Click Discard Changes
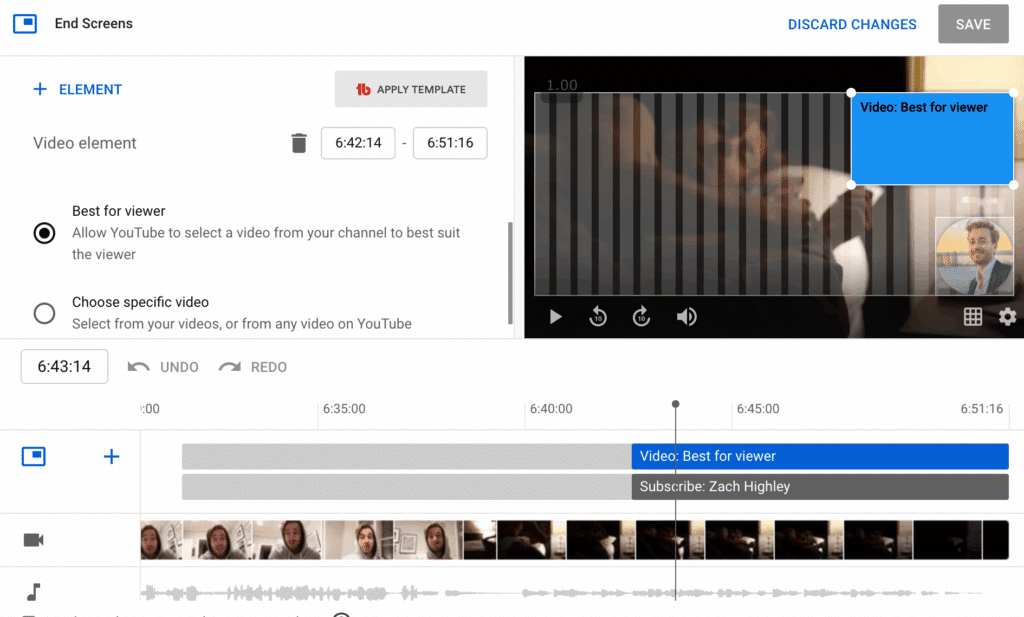The width and height of the screenshot is (1024, 617). [852, 24]
